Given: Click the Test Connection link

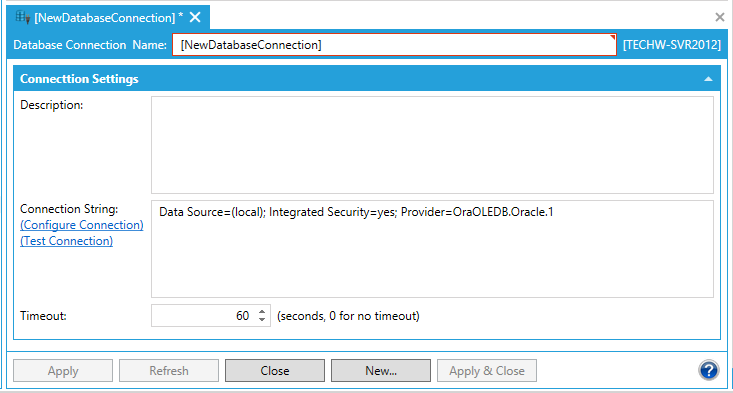Looking at the screenshot, I should click(66, 241).
